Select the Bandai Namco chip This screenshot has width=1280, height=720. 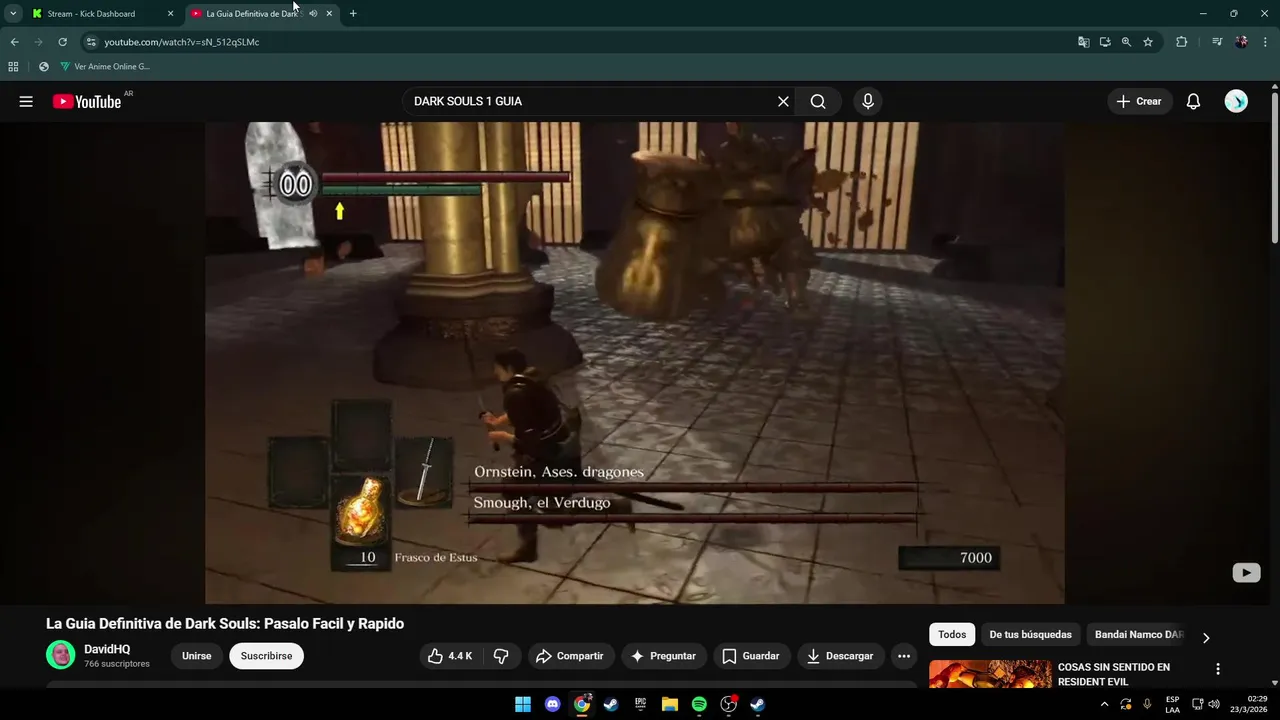coord(1138,634)
